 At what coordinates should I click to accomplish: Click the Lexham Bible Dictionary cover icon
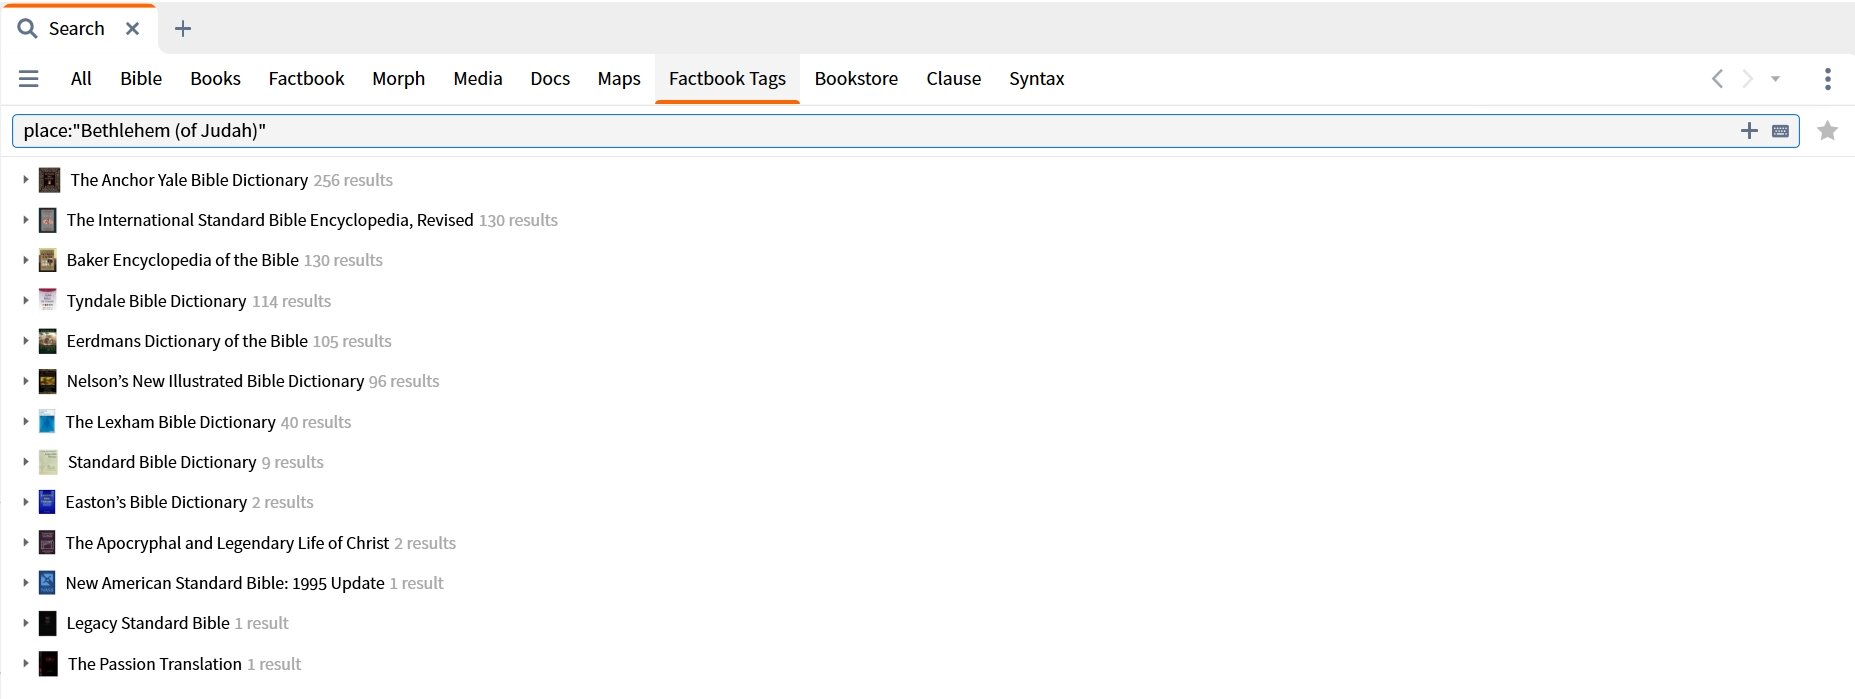[x=47, y=422]
